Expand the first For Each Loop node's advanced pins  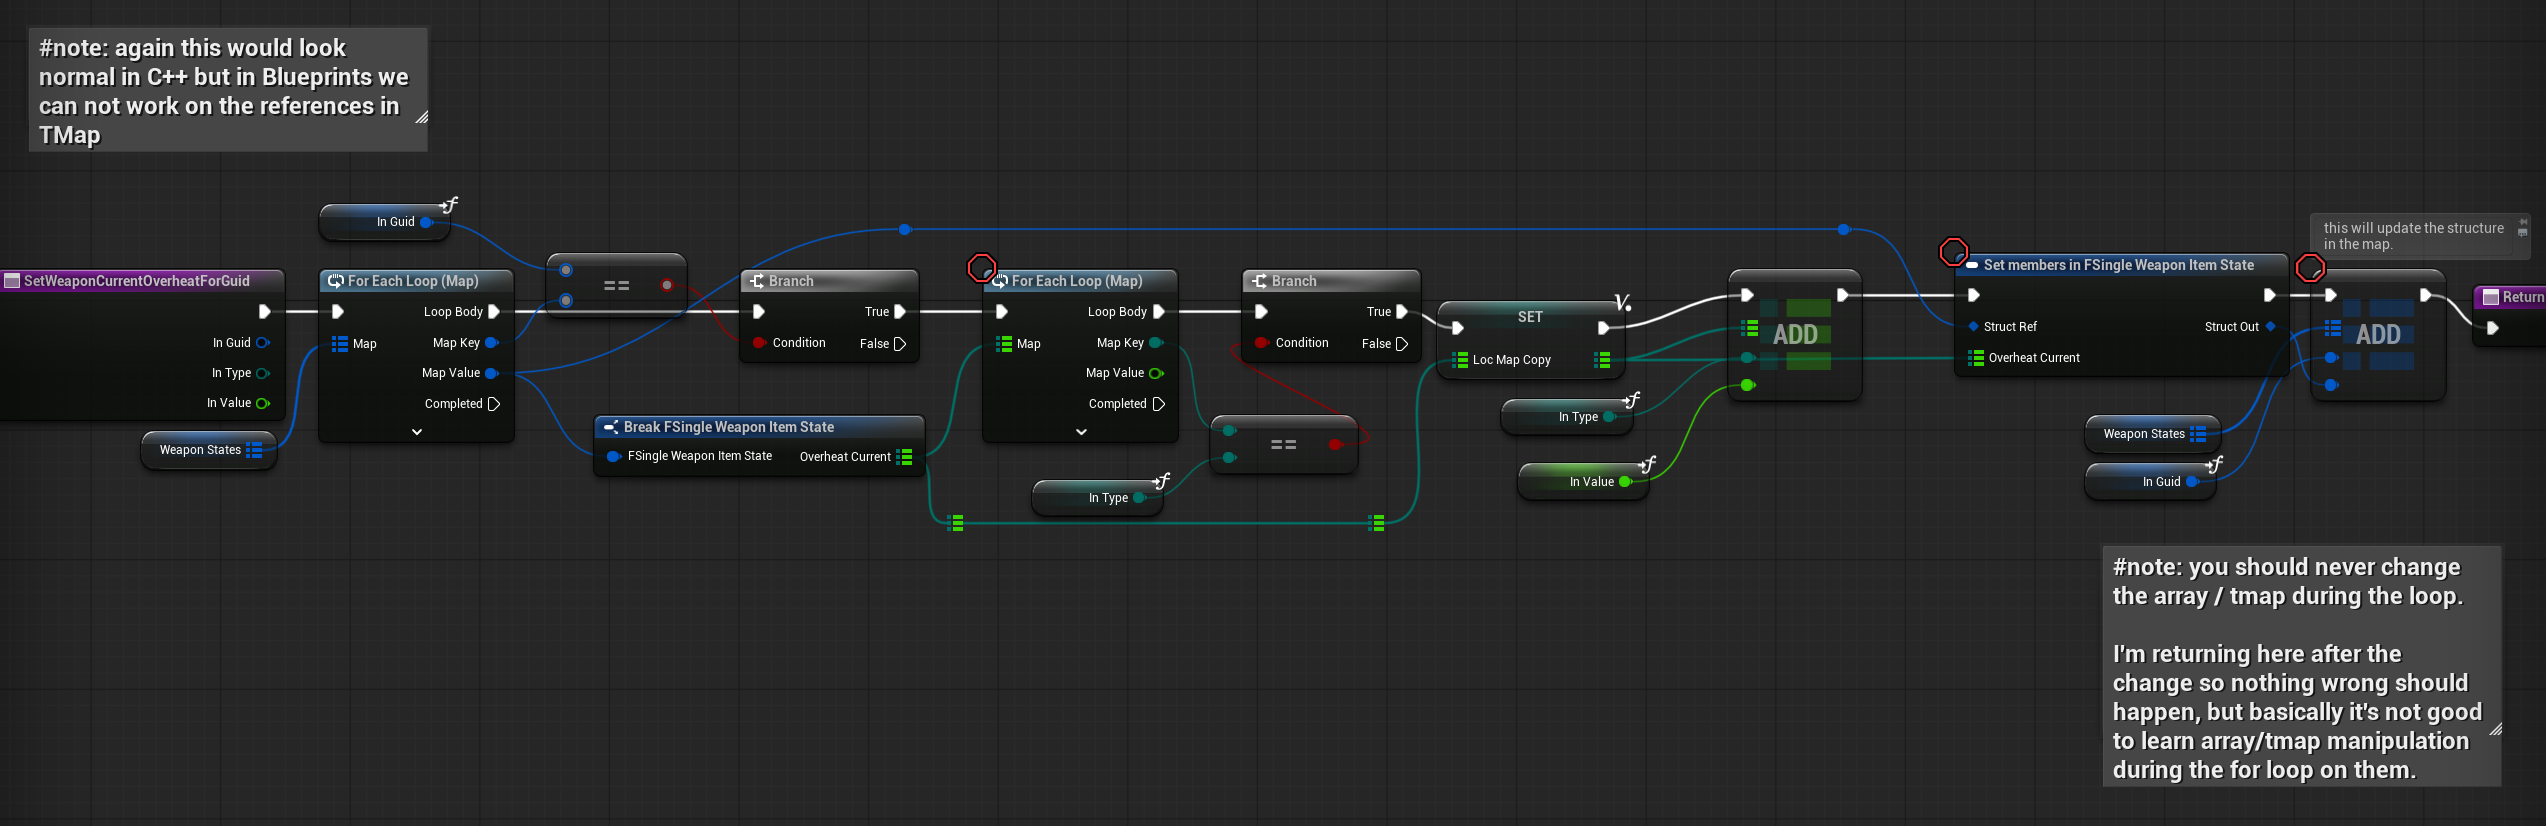[x=417, y=432]
